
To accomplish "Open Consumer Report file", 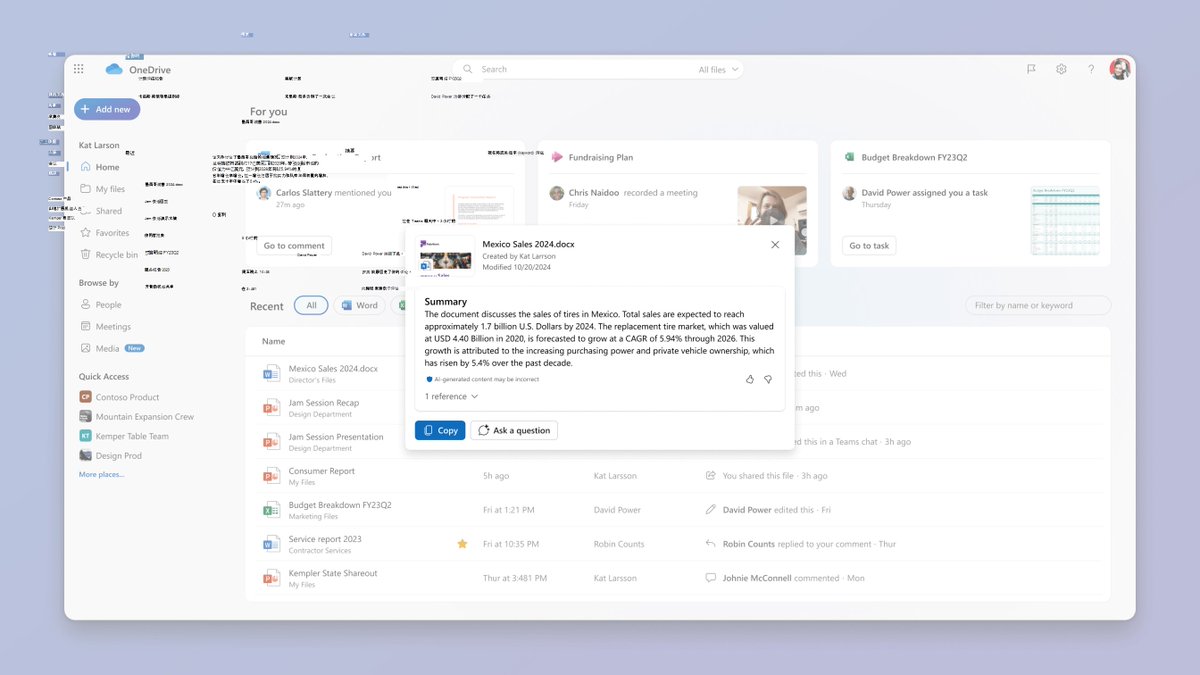I will (x=322, y=471).
